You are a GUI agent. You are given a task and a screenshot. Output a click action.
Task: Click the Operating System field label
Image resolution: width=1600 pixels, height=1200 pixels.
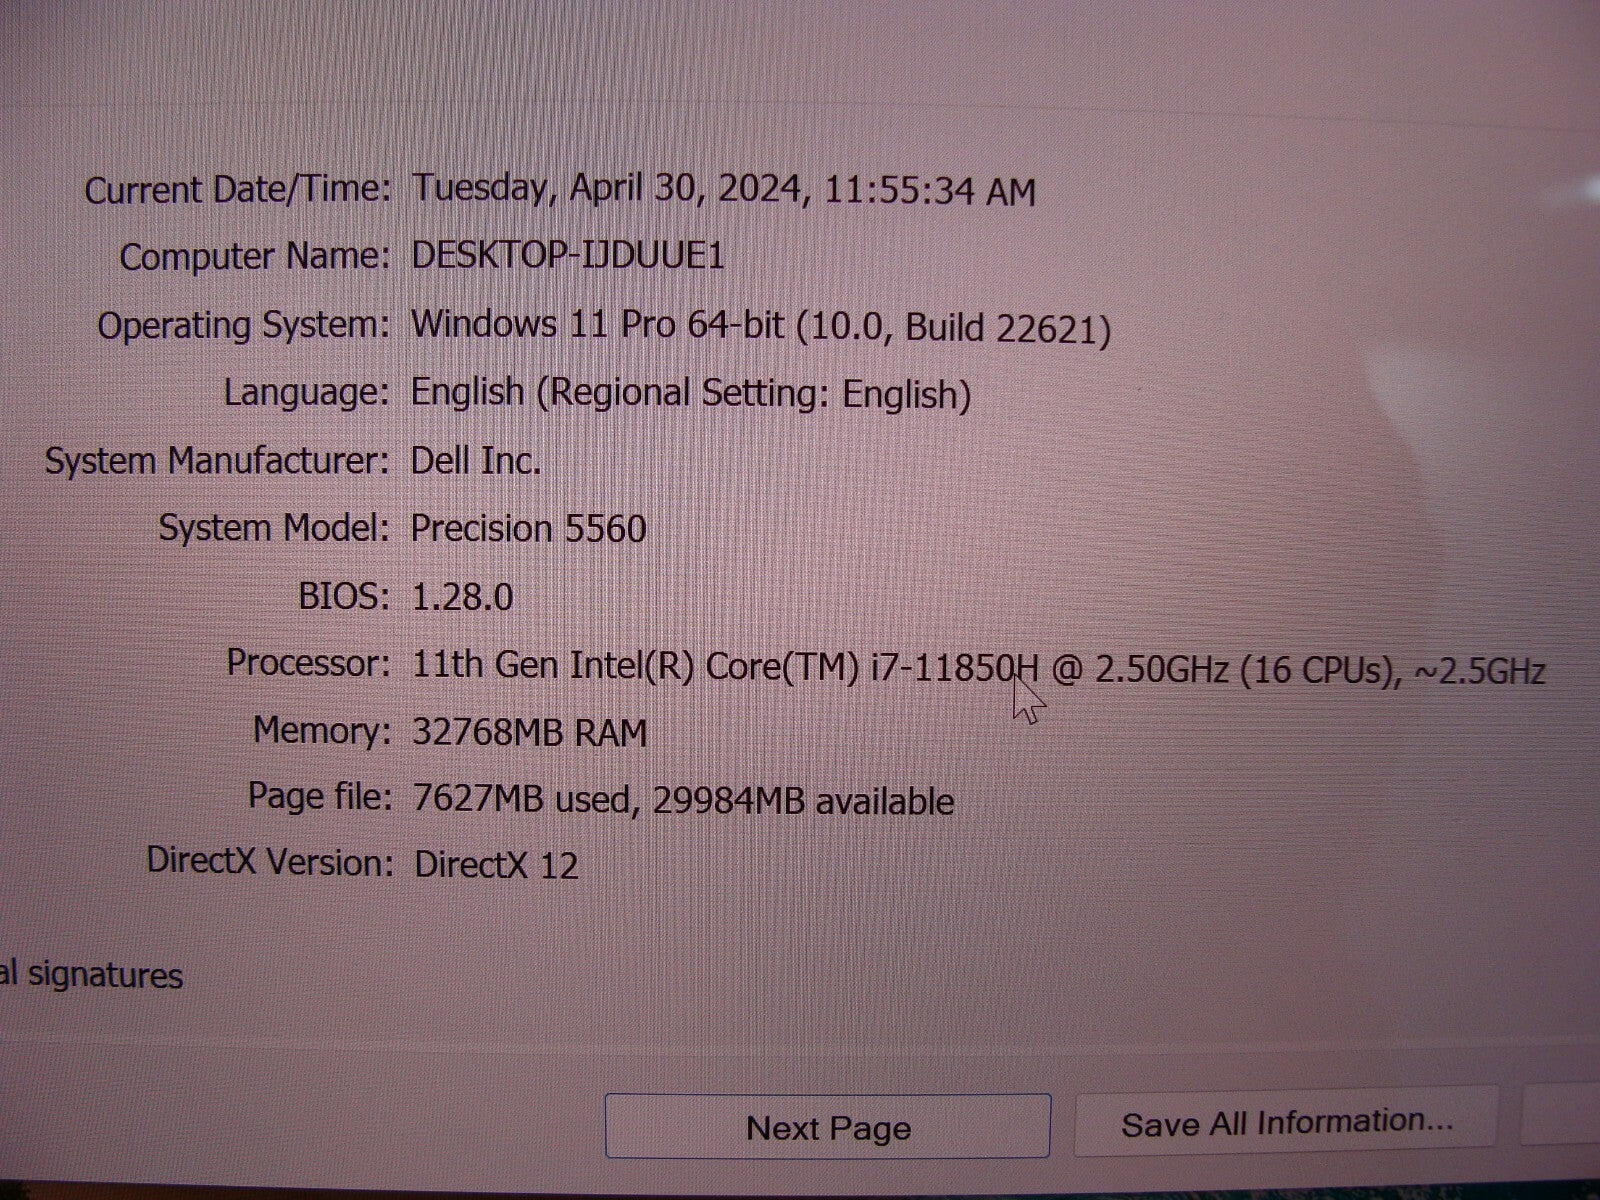pyautogui.click(x=242, y=326)
